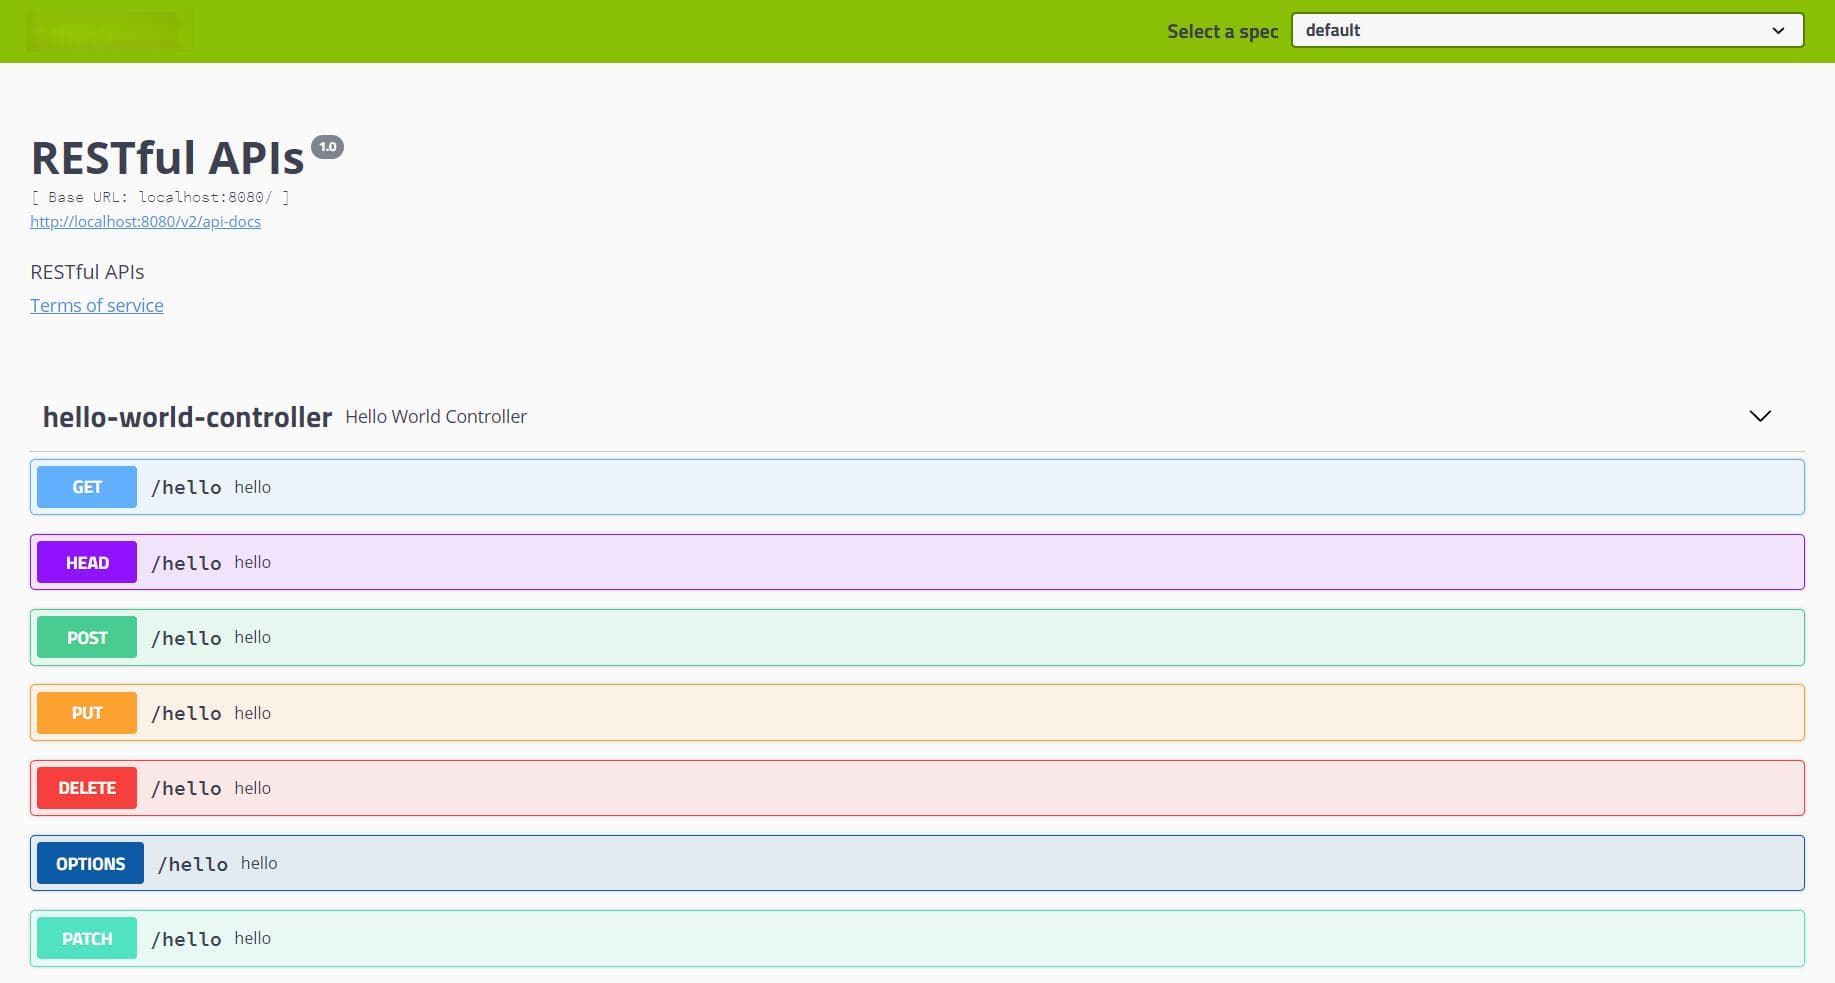The image size is (1835, 983).
Task: Expand the DELETE /hello operation path
Action: [186, 788]
